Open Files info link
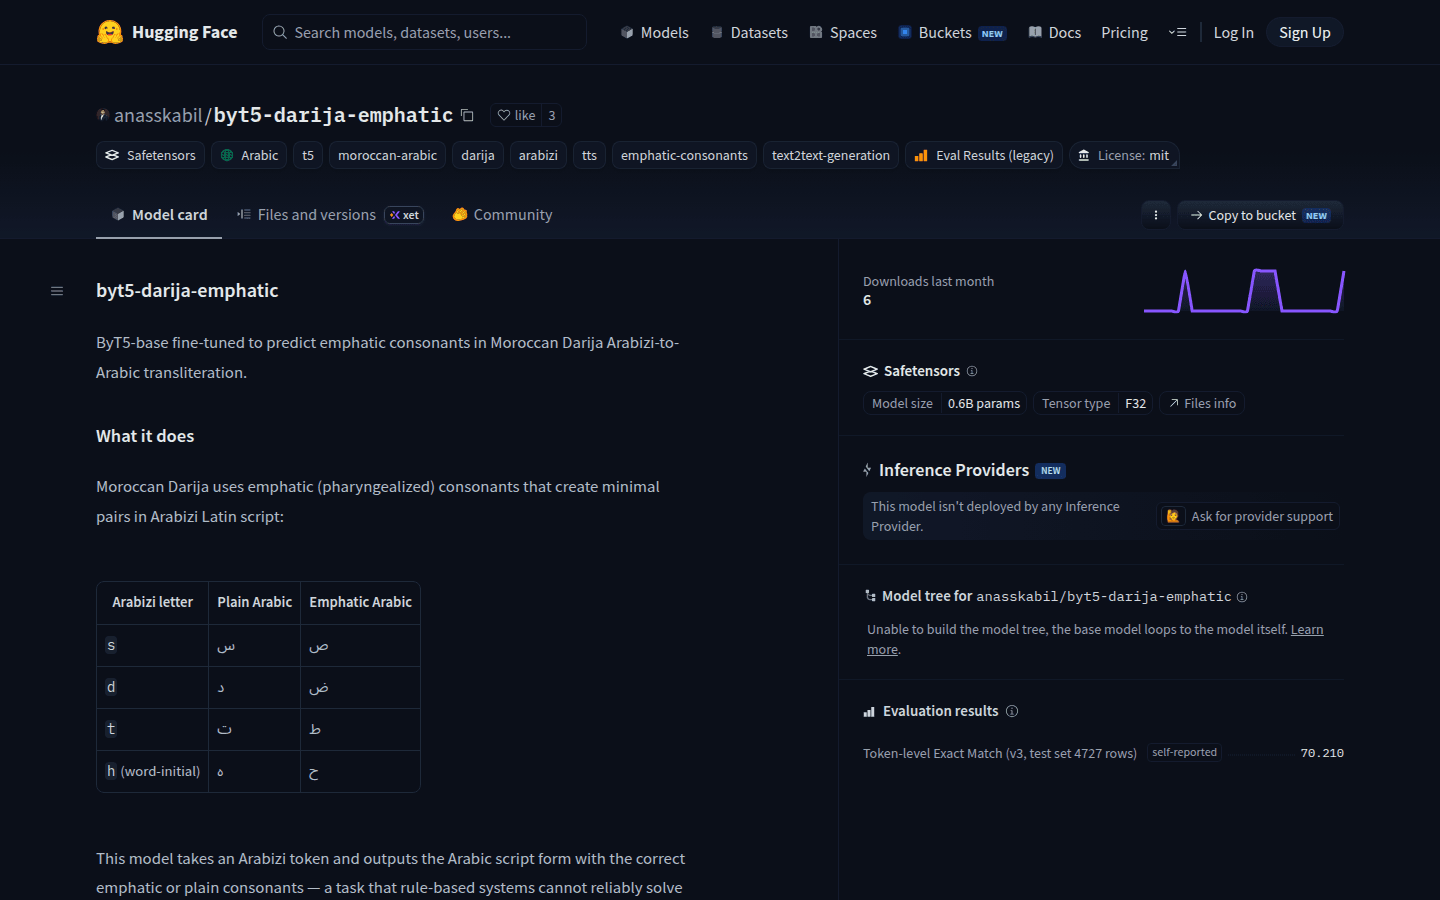This screenshot has height=900, width=1440. click(x=1202, y=403)
